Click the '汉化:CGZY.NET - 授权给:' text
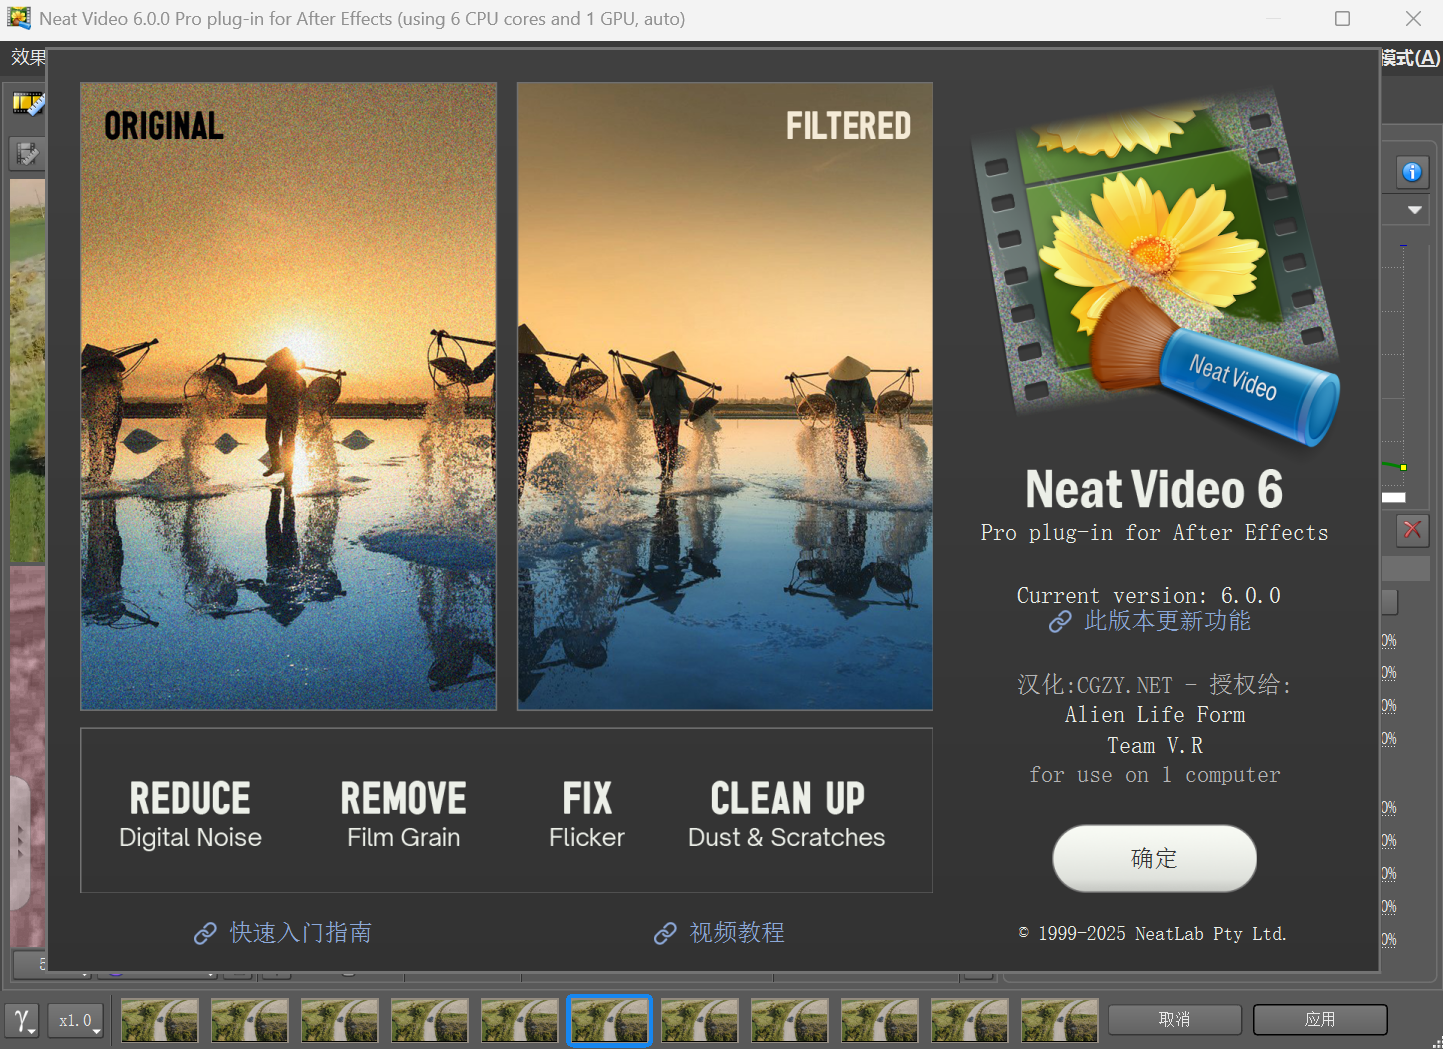 [x=1154, y=685]
